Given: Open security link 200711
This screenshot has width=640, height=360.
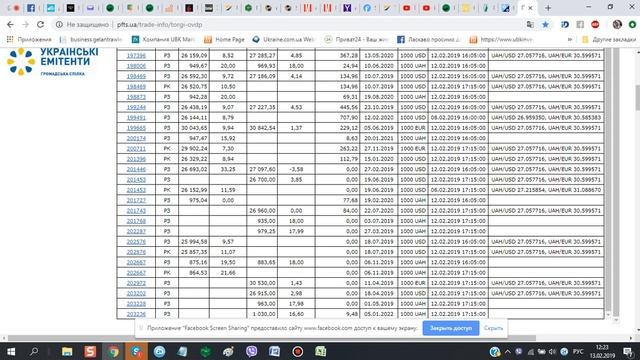Looking at the screenshot, I should [x=136, y=149].
